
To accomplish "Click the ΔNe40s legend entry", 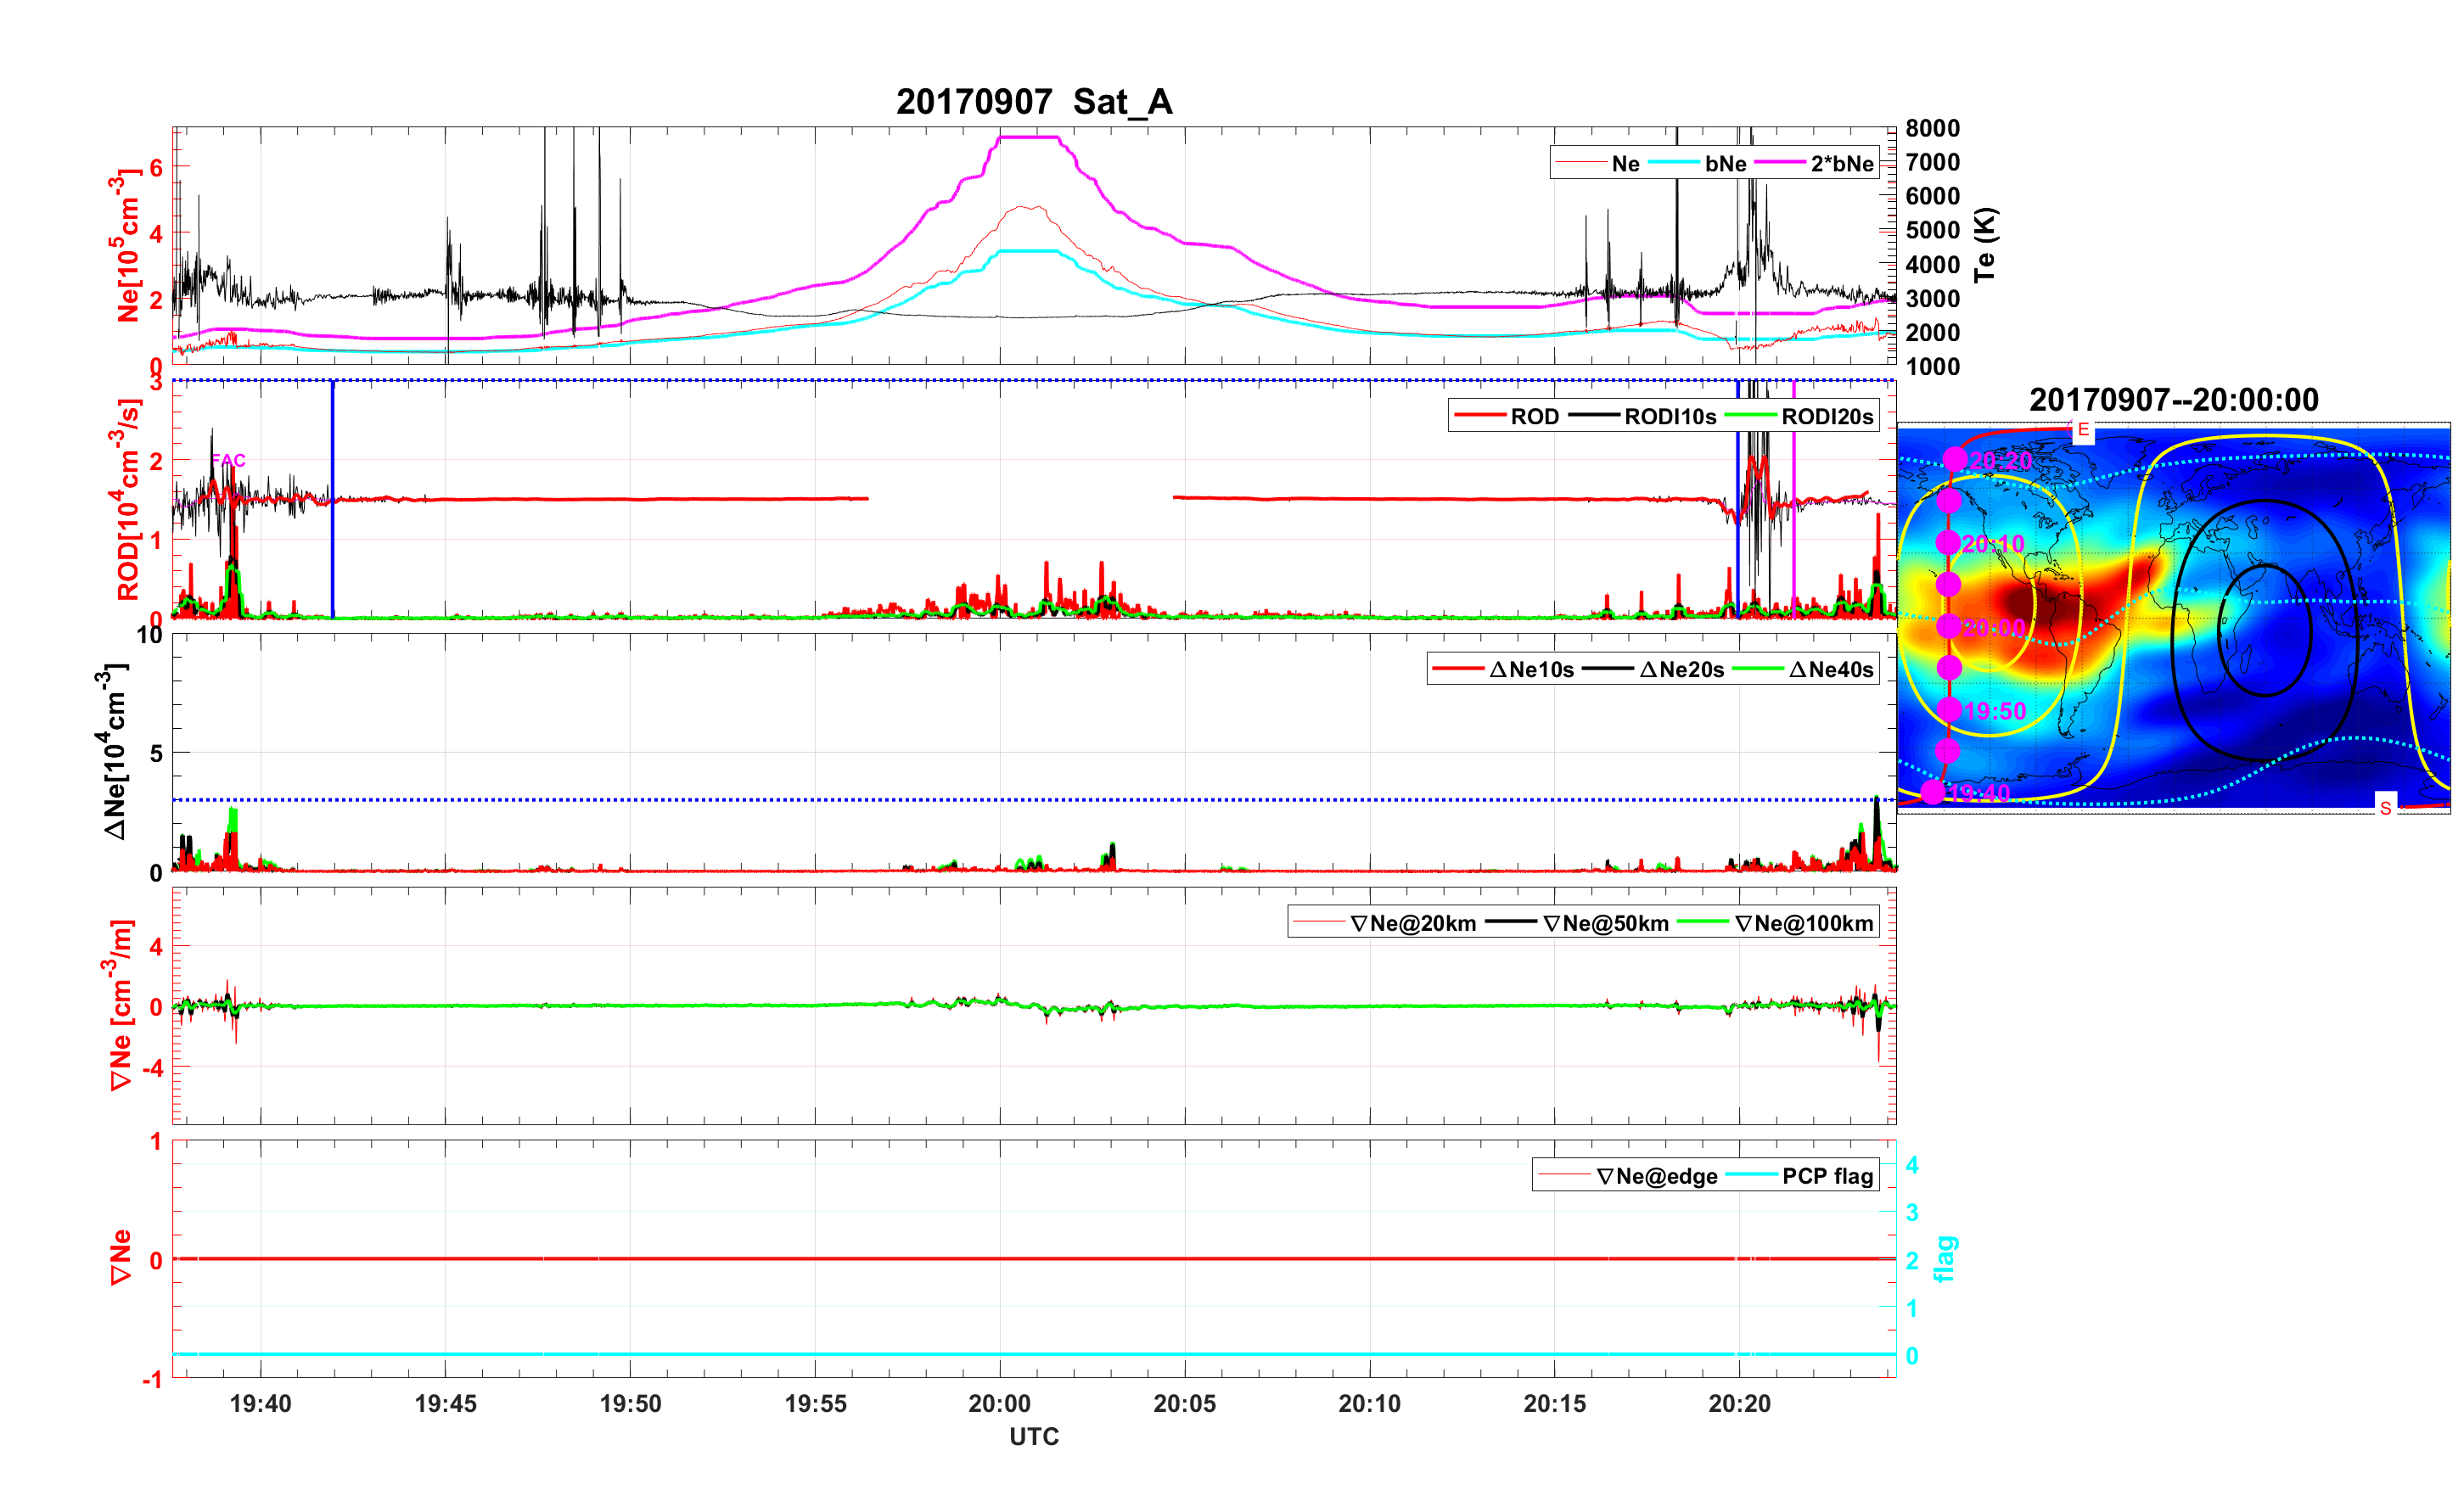I will click(x=1830, y=670).
